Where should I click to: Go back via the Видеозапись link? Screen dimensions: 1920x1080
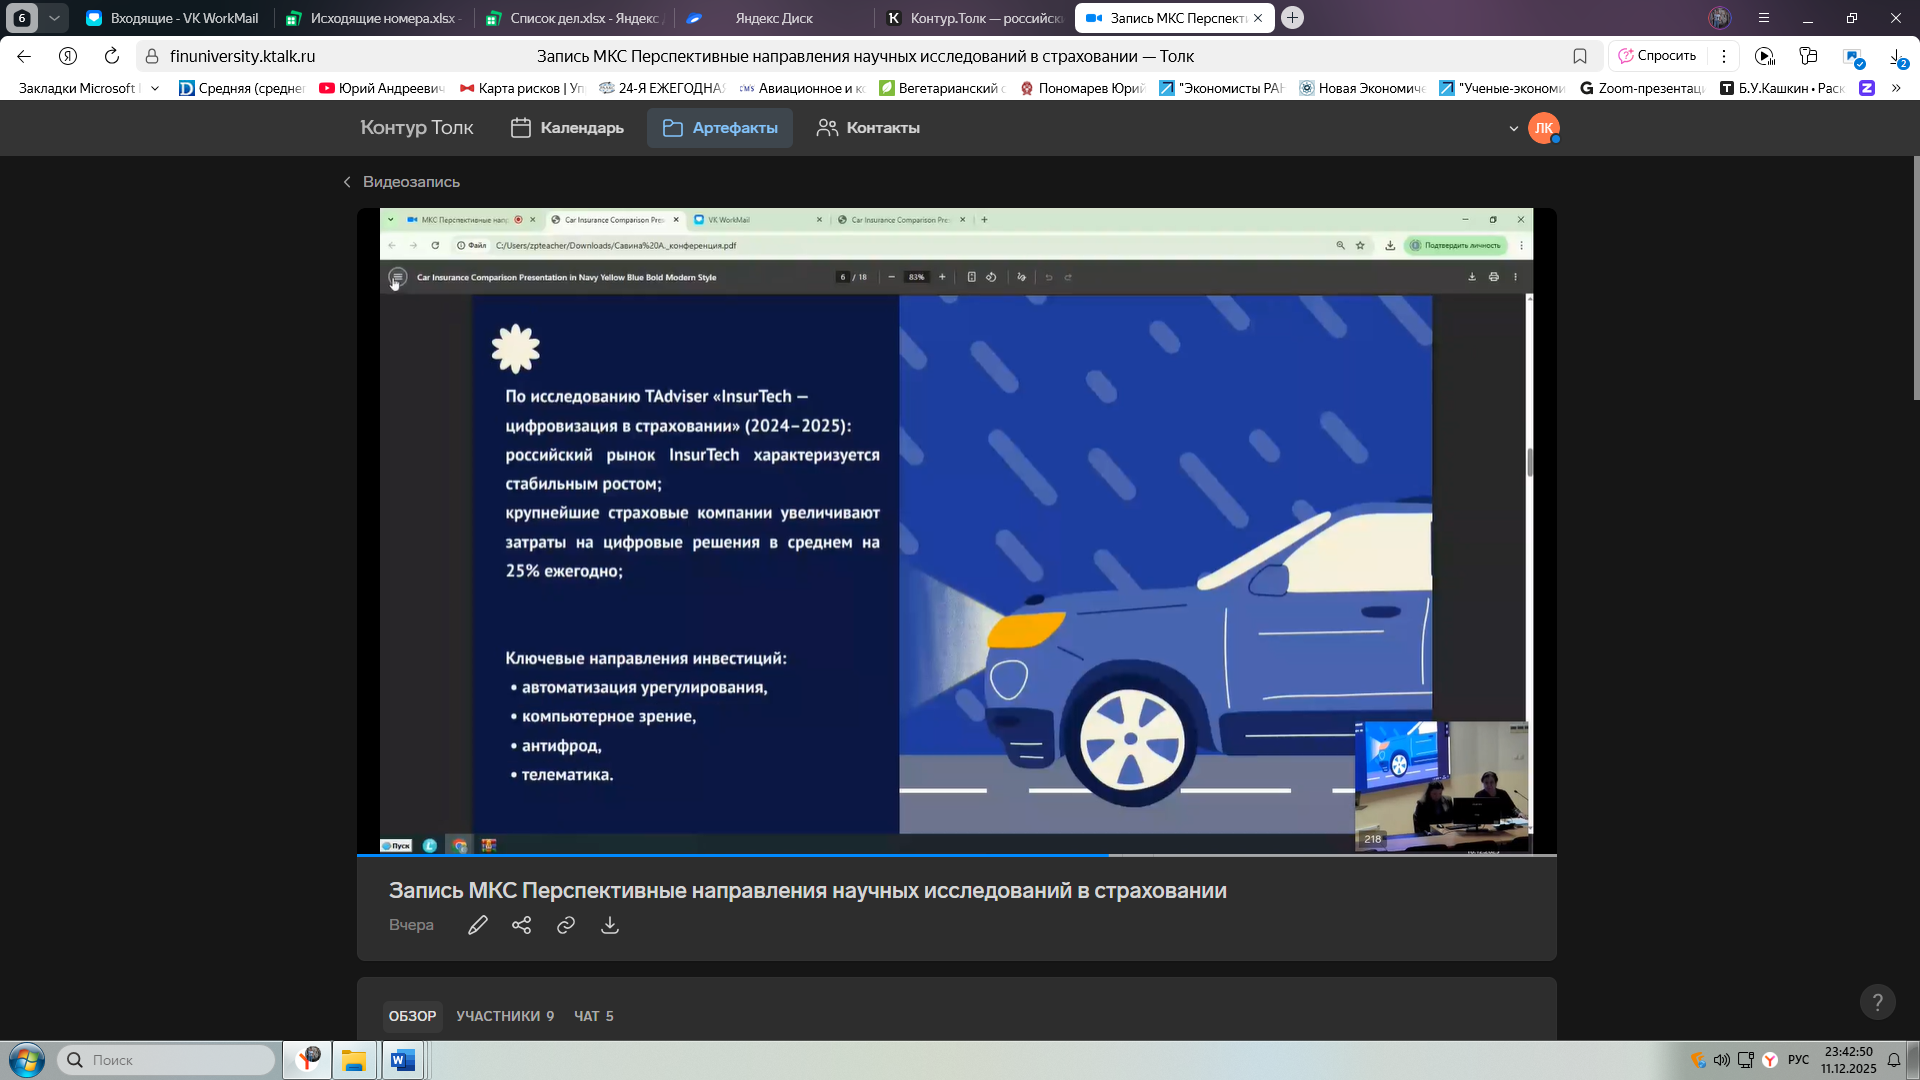click(x=401, y=182)
